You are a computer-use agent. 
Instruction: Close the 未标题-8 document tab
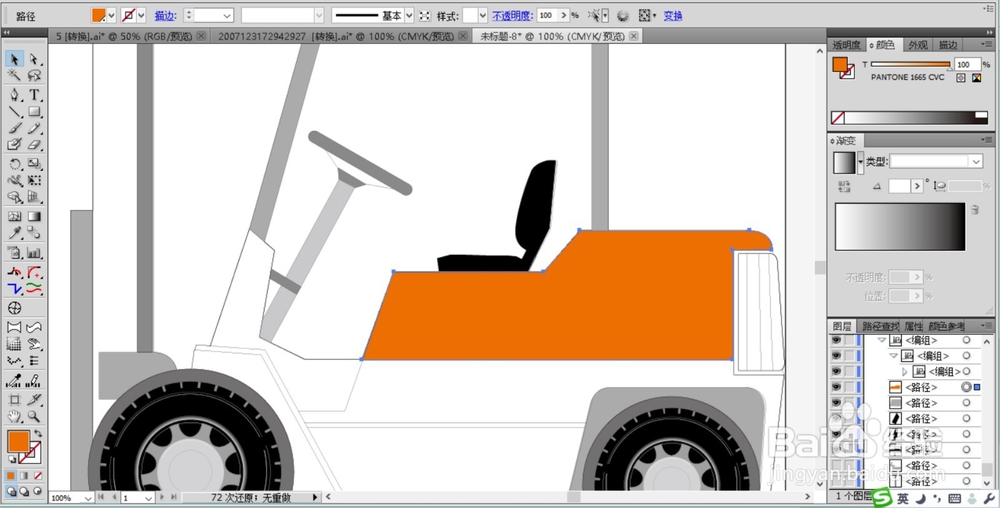tap(633, 36)
